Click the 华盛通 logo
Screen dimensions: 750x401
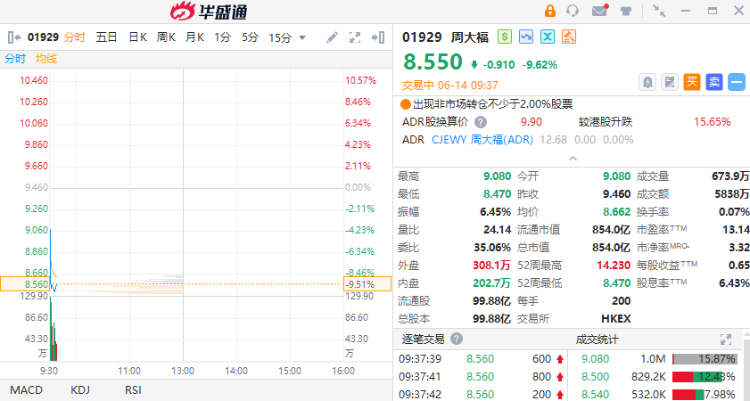point(209,11)
